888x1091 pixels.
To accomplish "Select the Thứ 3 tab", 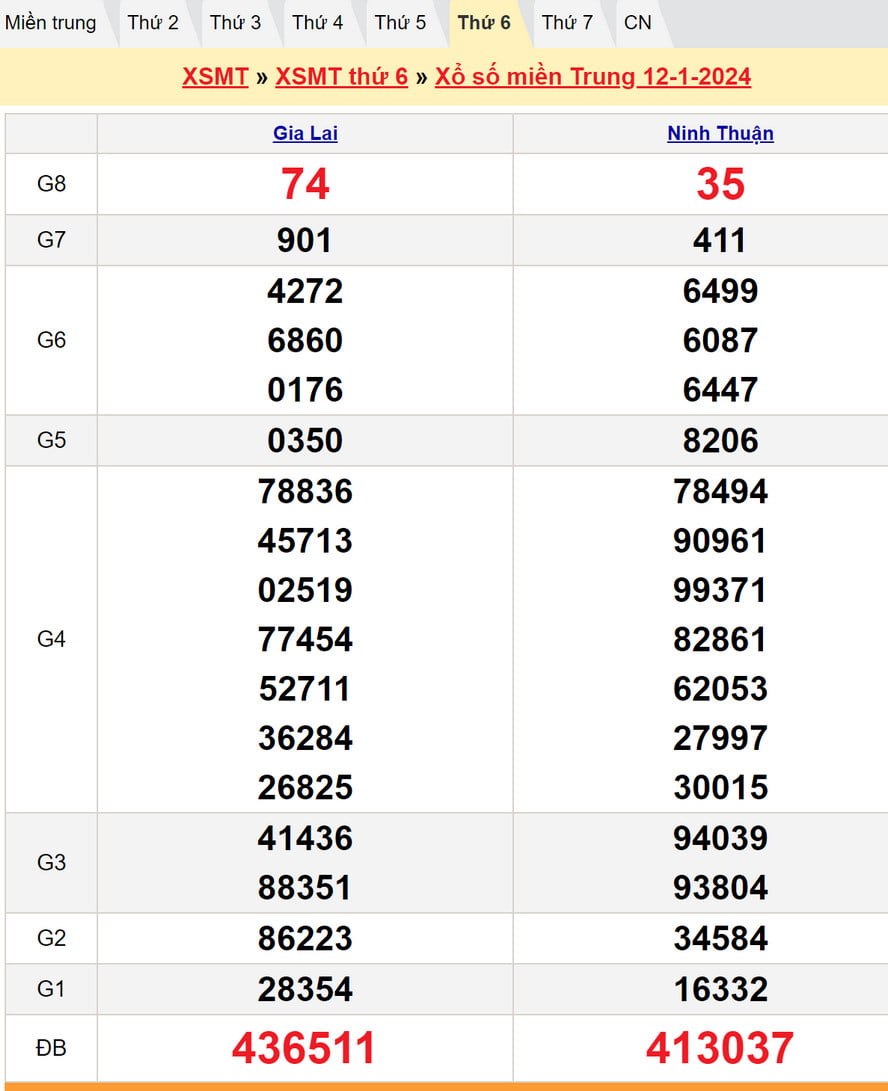I will pyautogui.click(x=235, y=22).
